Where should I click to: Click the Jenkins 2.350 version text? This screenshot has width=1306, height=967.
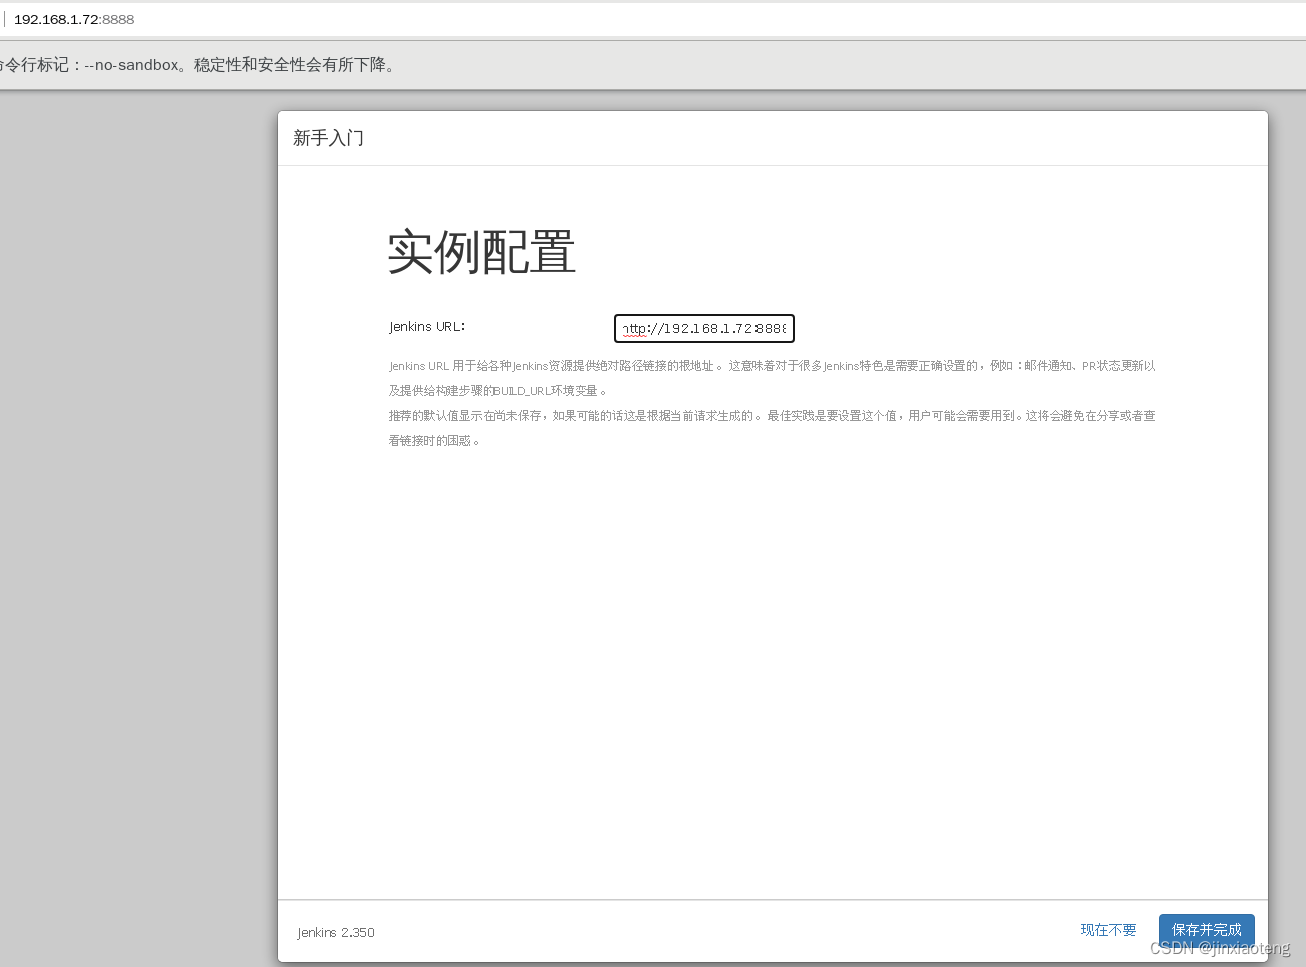pos(336,932)
